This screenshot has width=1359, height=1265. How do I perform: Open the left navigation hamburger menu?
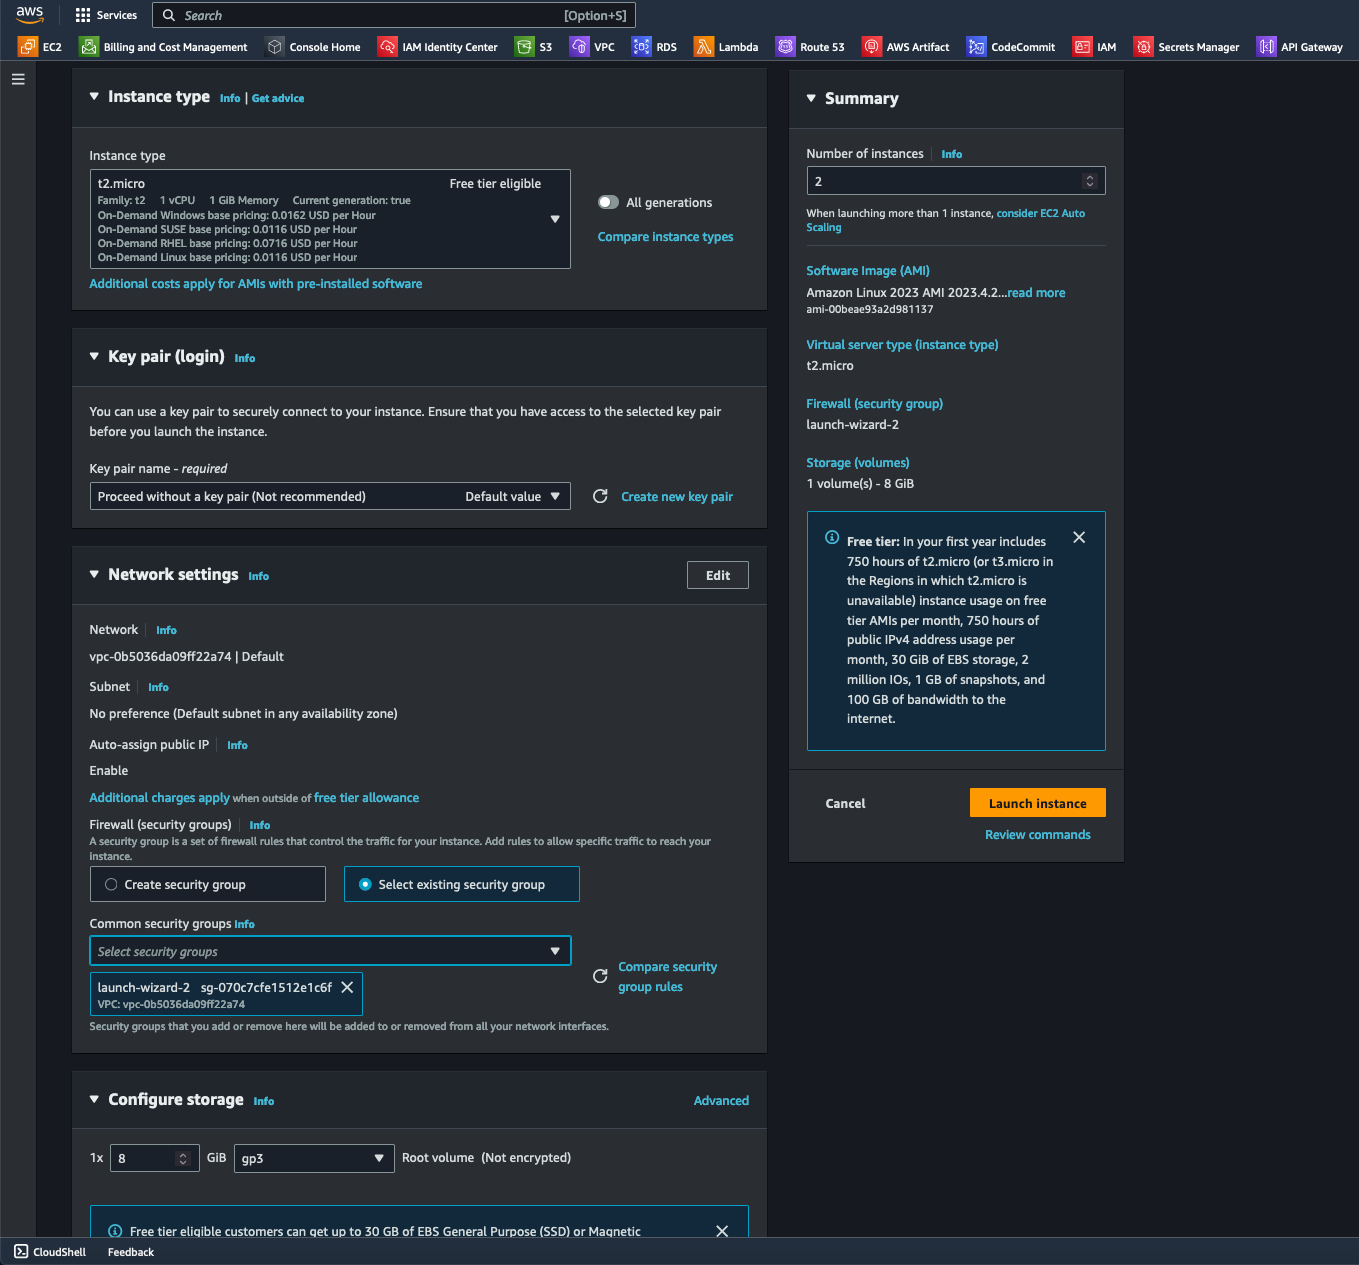[18, 79]
